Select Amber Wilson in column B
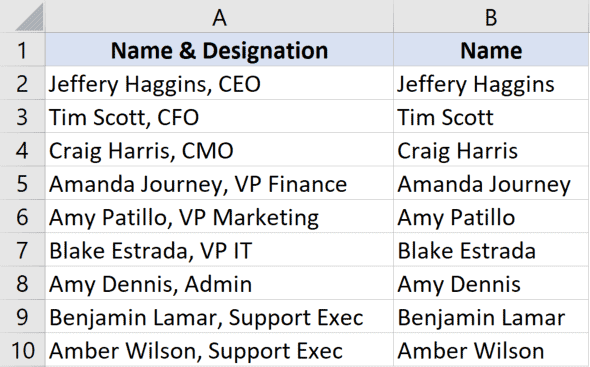 [x=491, y=350]
